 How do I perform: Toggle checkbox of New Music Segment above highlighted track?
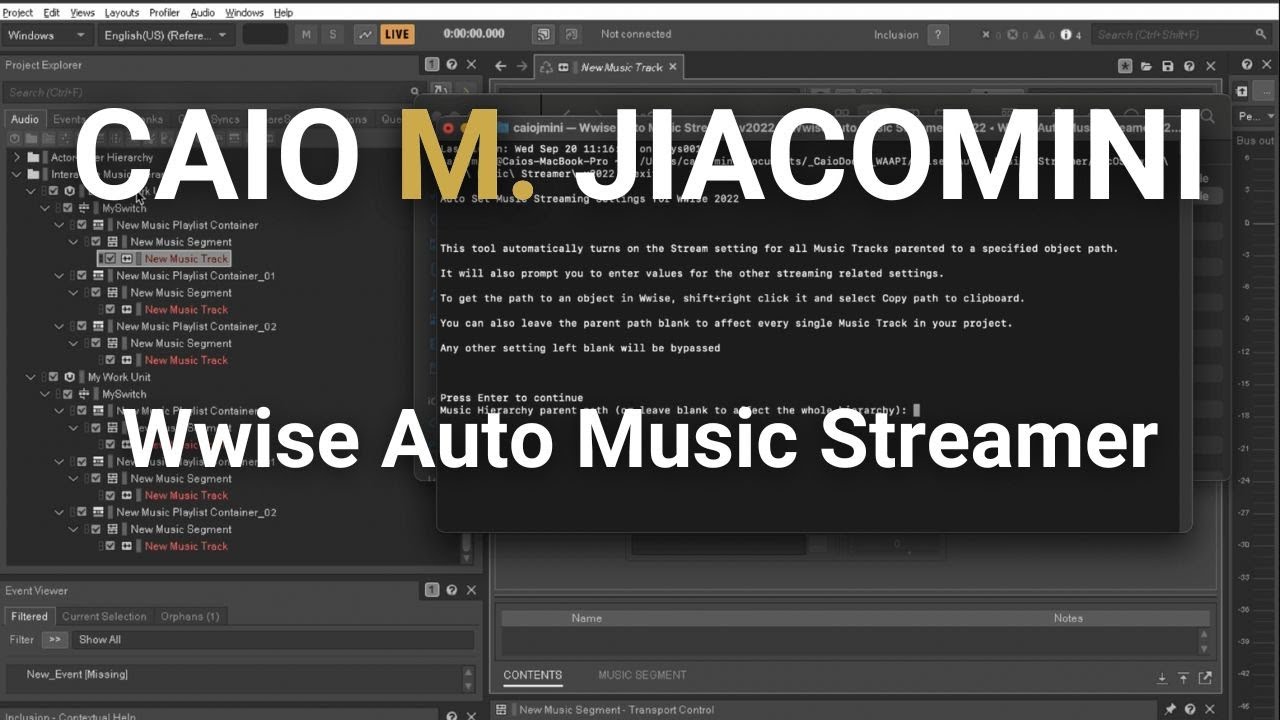(96, 242)
